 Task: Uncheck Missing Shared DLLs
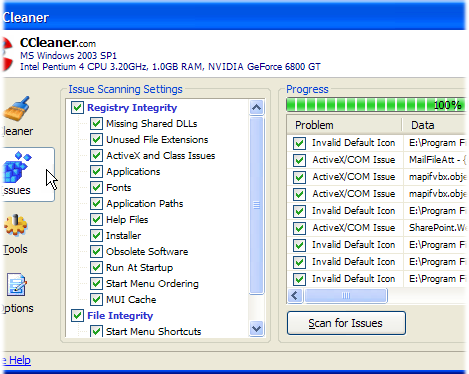(x=96, y=124)
